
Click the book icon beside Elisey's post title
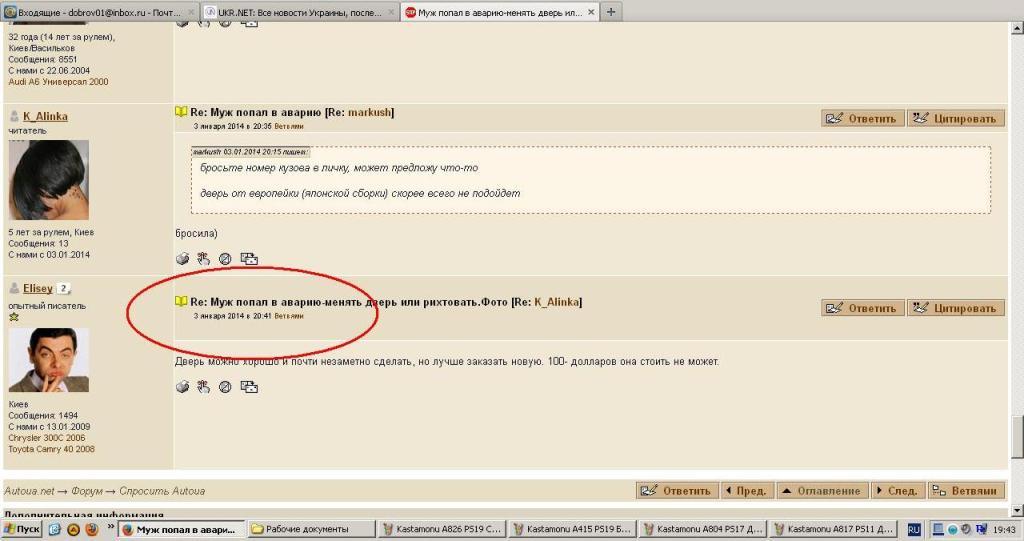click(181, 301)
